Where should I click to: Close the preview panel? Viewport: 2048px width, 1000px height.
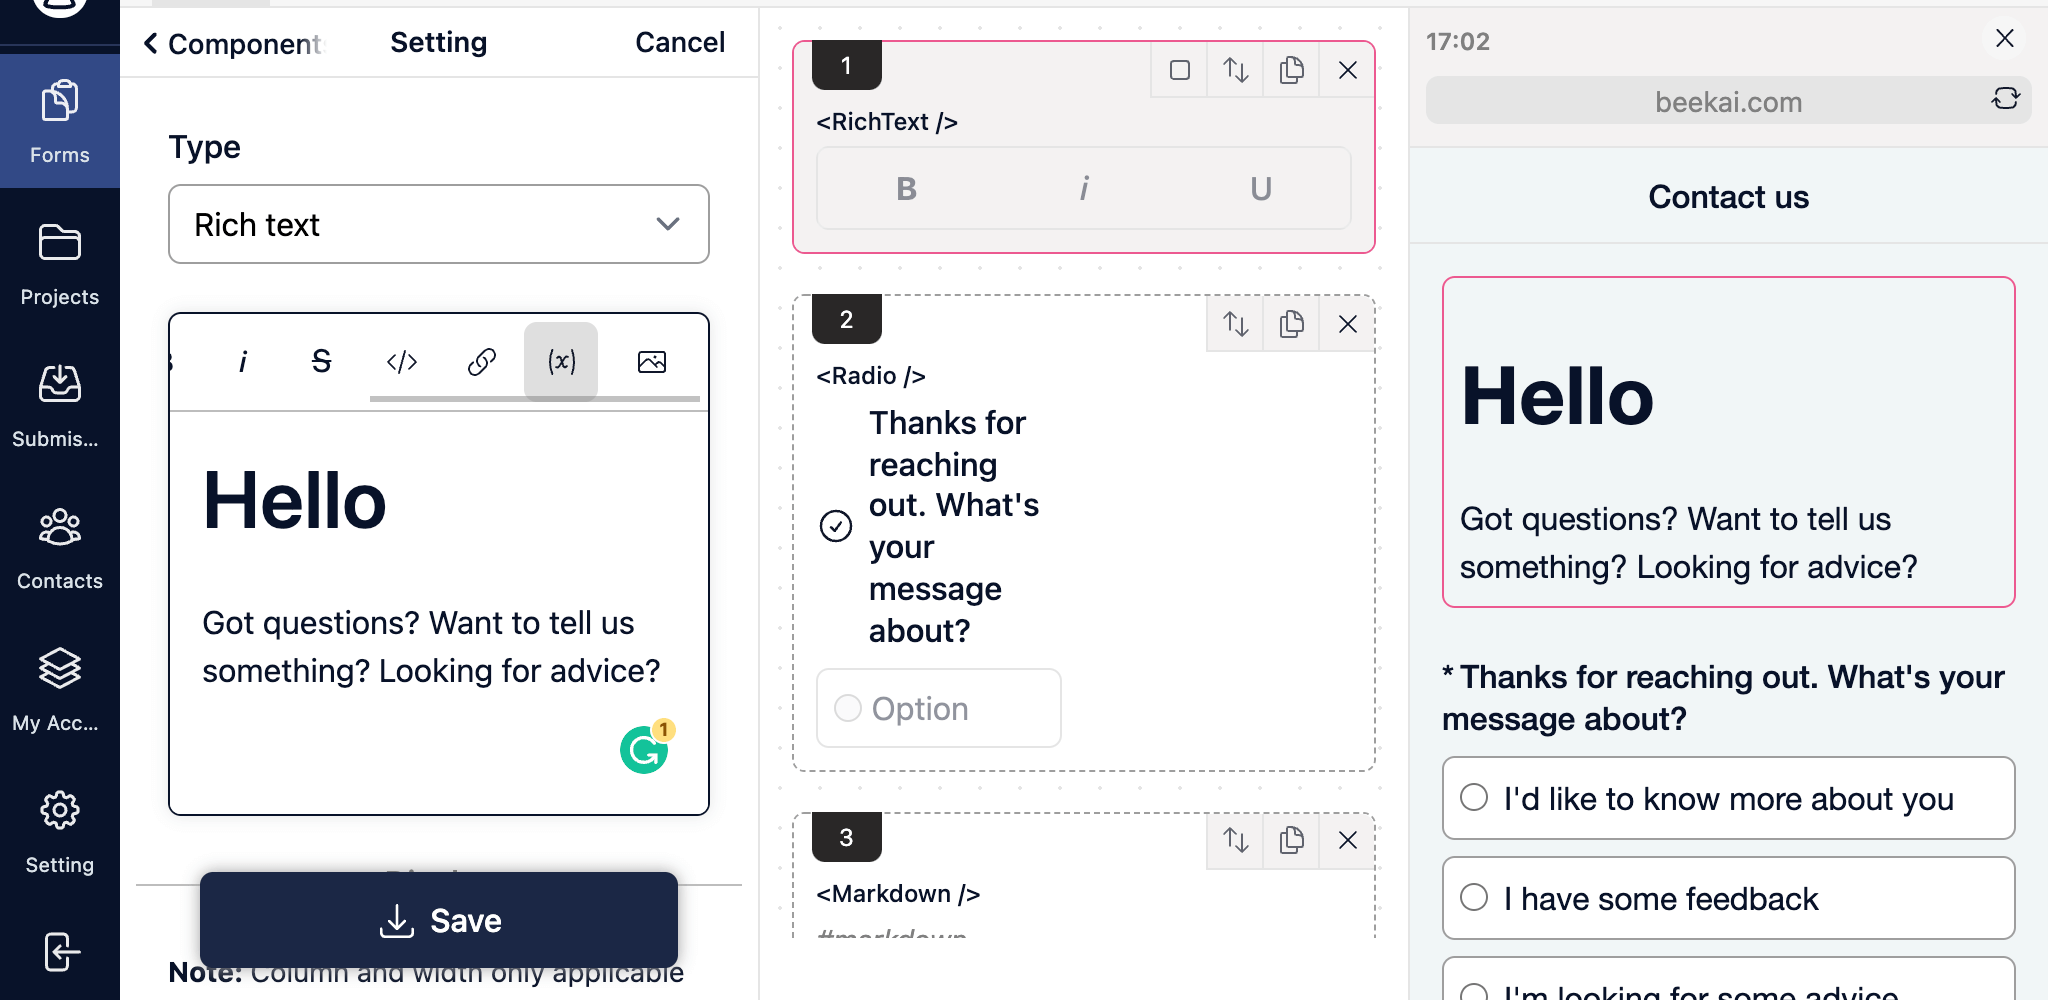(2005, 38)
